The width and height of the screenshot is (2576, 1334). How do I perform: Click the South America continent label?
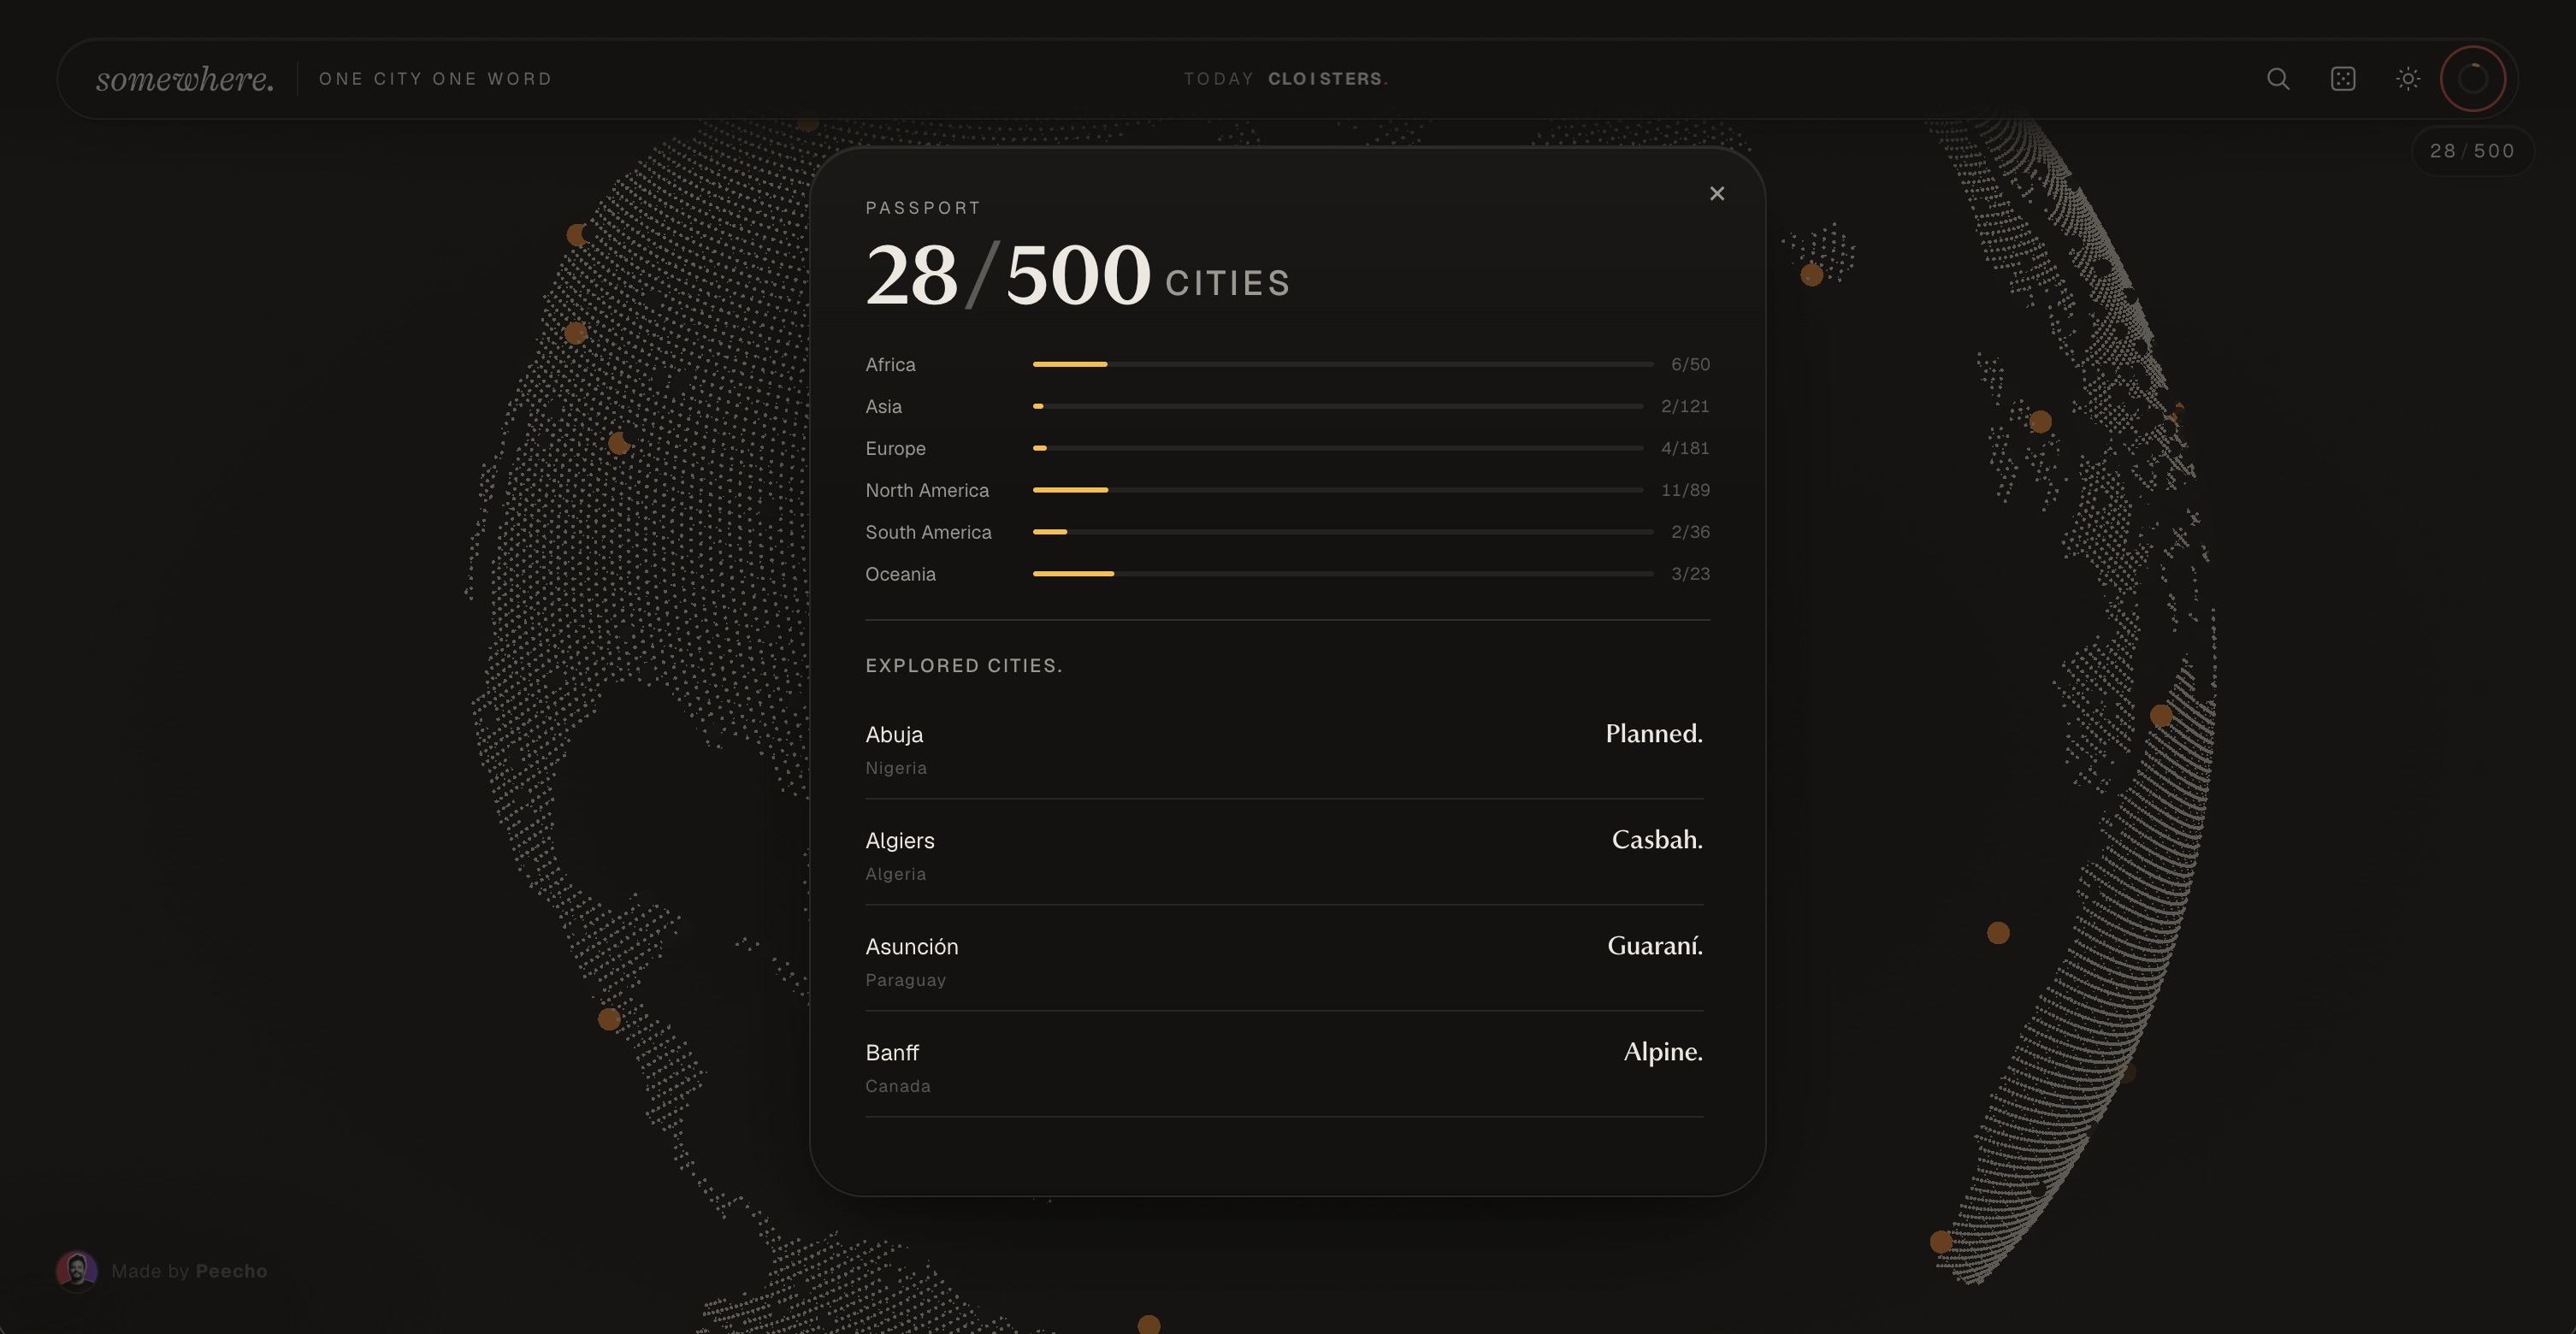coord(928,533)
